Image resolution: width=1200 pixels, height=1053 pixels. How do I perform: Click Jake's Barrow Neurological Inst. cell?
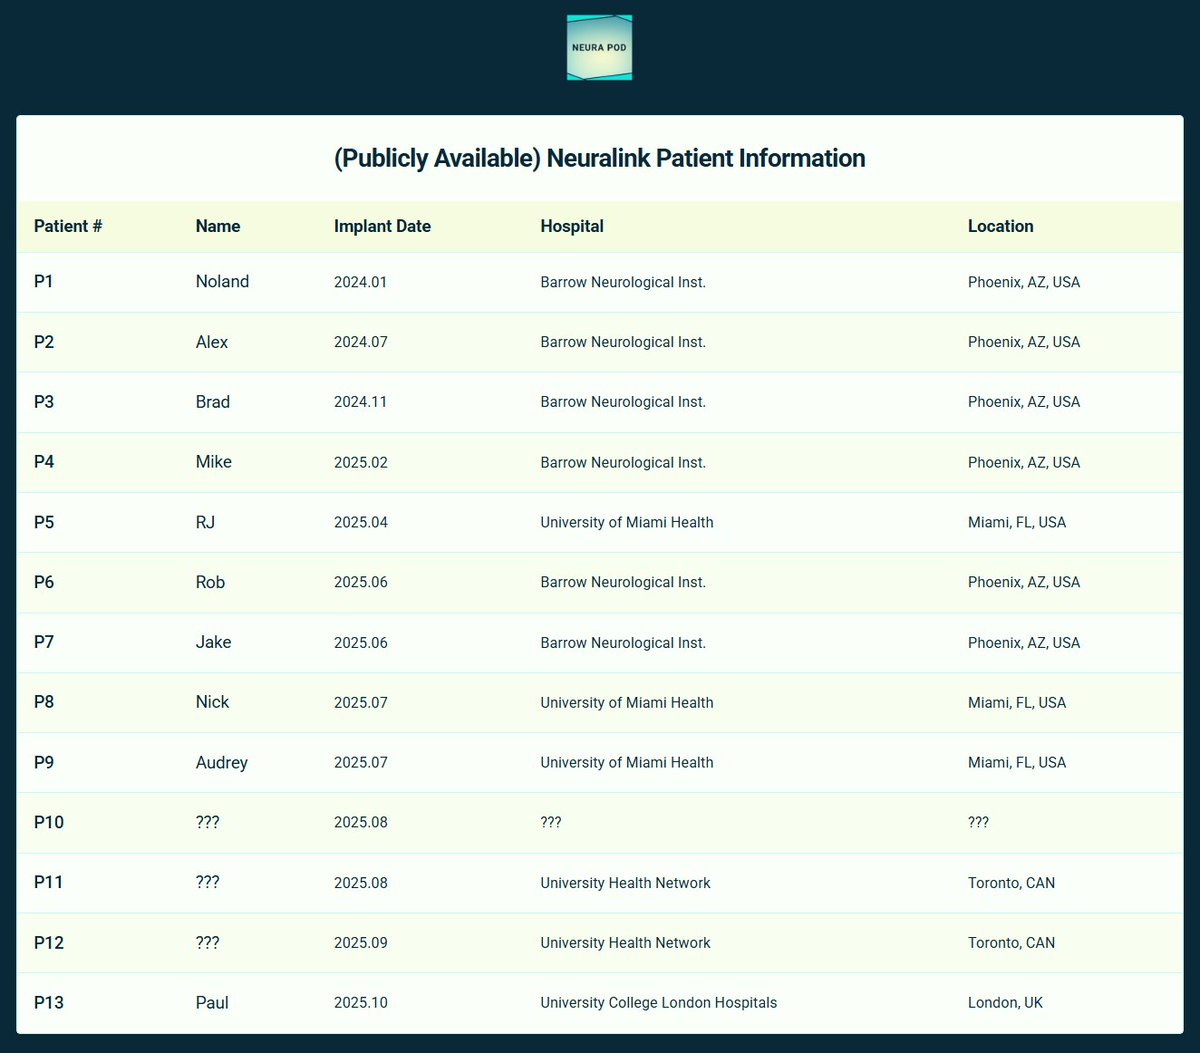tap(623, 643)
